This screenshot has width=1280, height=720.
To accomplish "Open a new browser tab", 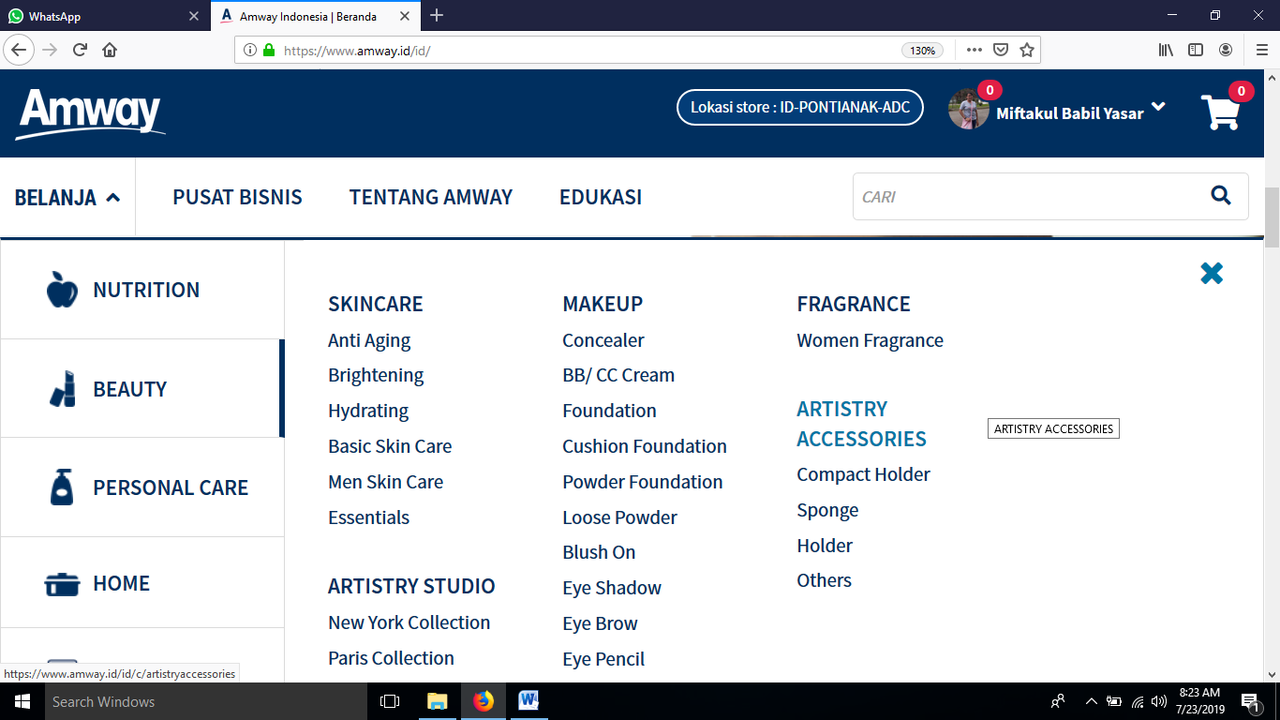I will pos(436,15).
